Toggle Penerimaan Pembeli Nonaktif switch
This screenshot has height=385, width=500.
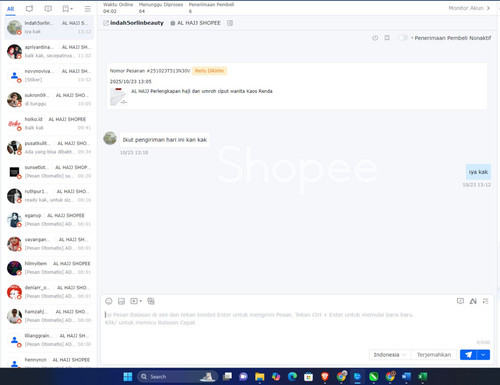[403, 38]
